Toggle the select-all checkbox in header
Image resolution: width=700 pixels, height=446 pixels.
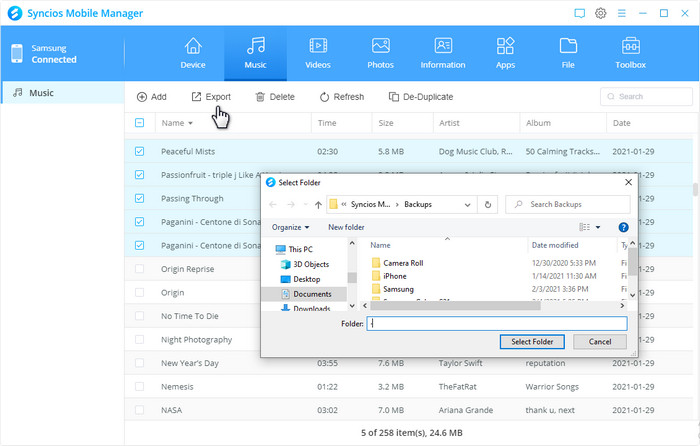139,123
